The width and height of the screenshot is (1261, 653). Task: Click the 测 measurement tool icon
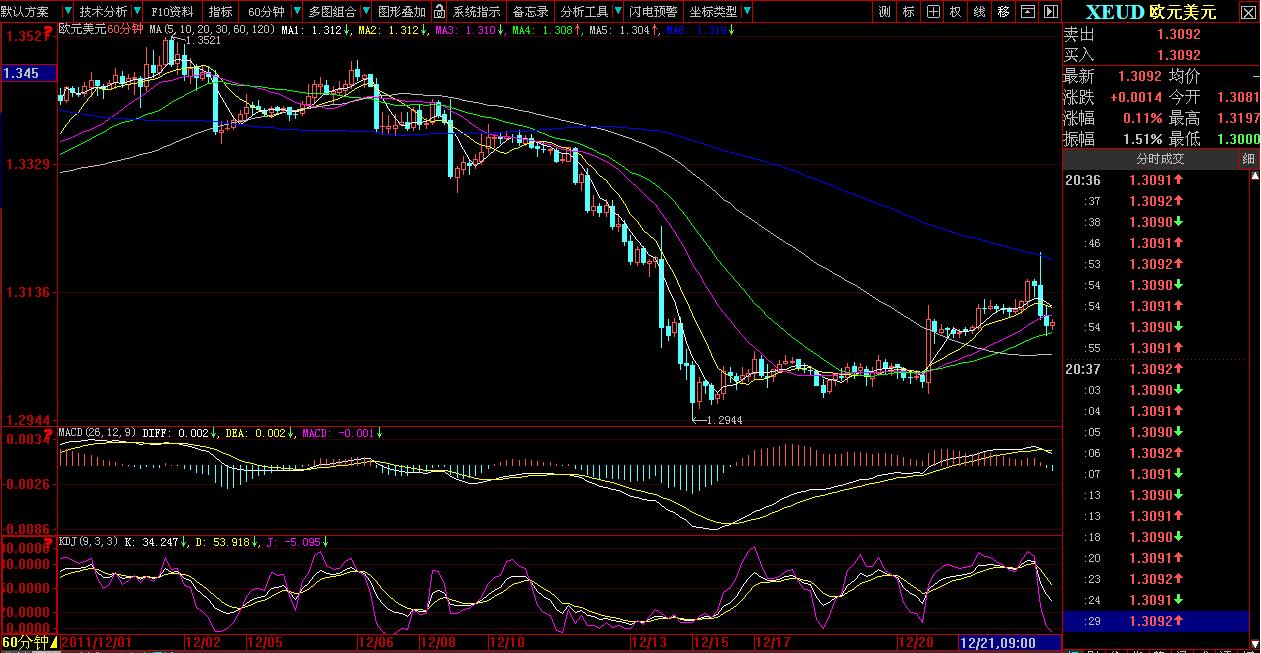885,12
